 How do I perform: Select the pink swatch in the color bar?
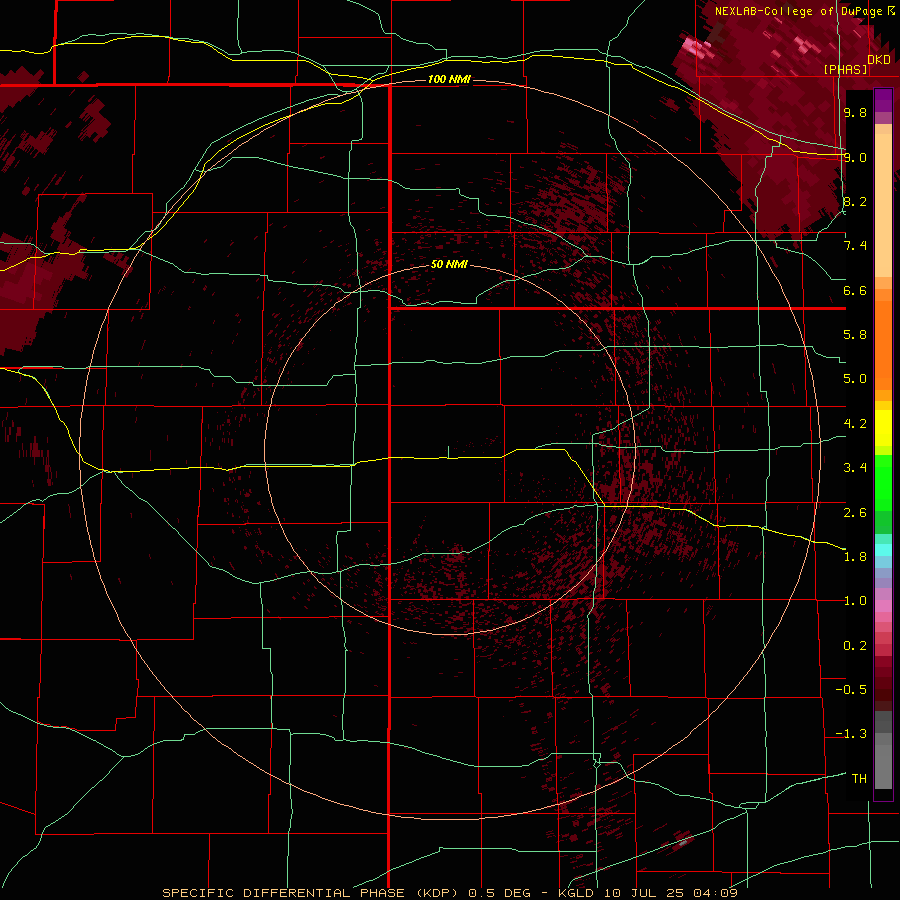pyautogui.click(x=883, y=606)
